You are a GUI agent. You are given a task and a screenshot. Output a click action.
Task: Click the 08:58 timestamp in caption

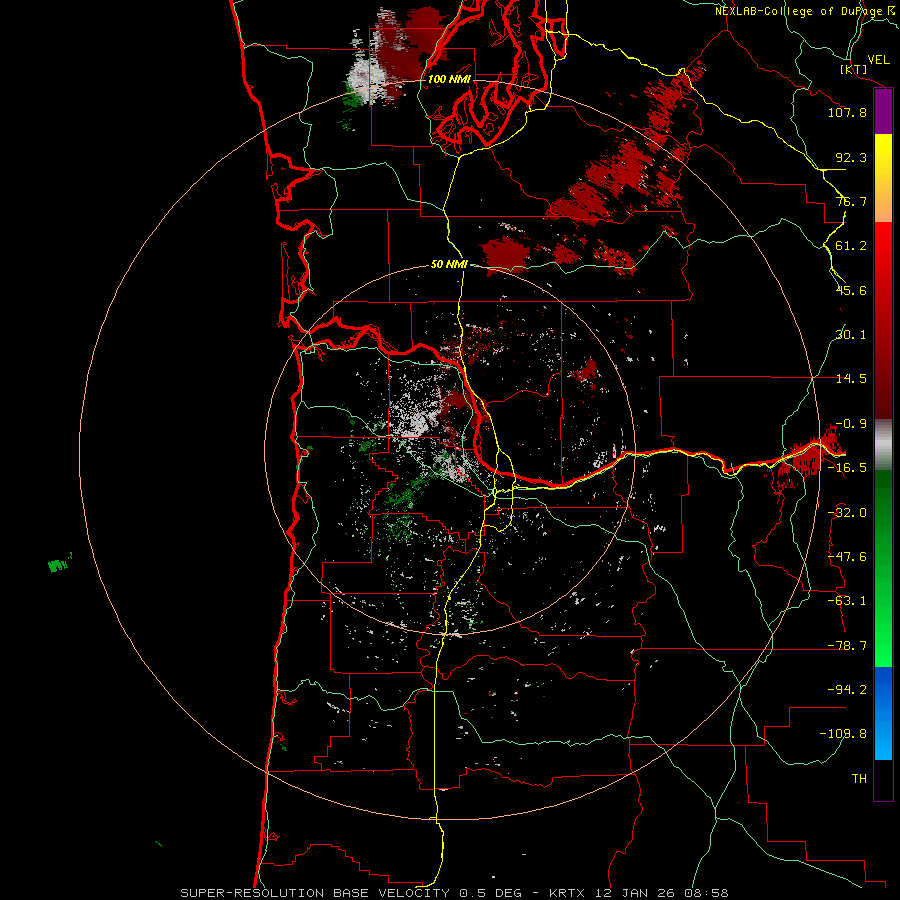click(707, 893)
